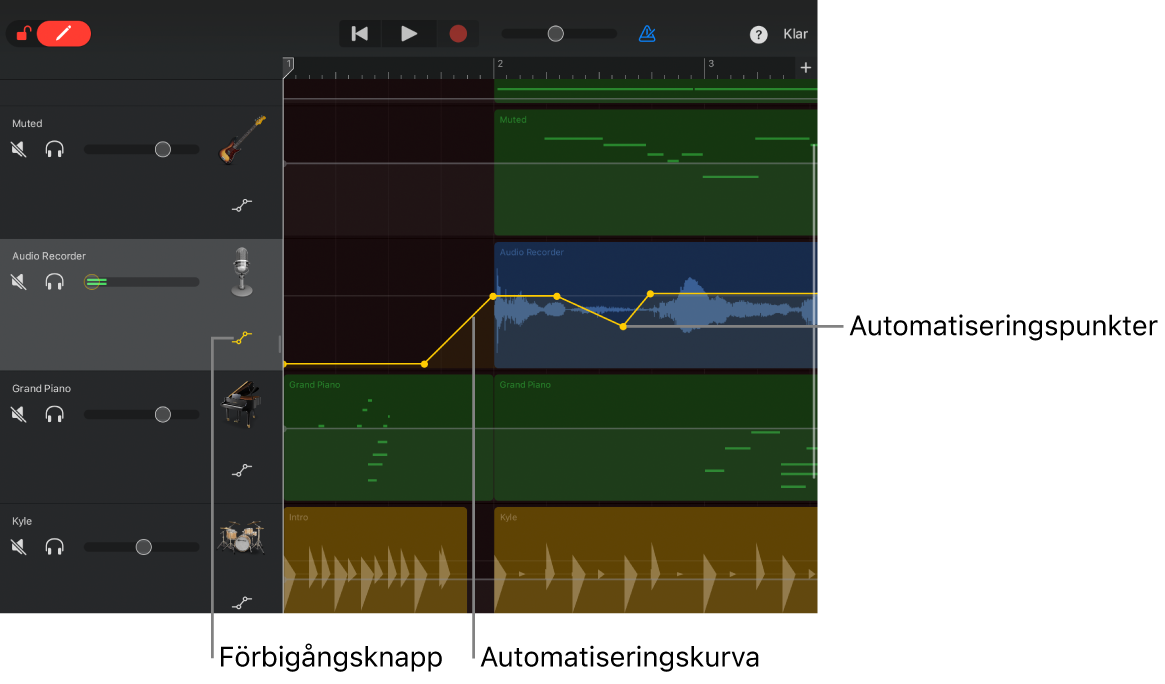Select the lowest automation point in waveform

(623, 327)
